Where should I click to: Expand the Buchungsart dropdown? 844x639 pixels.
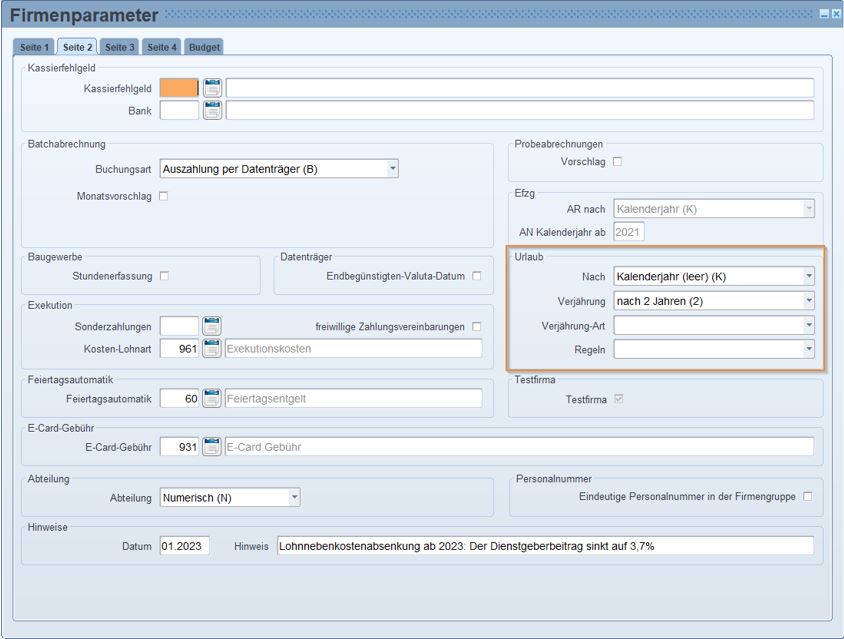pyautogui.click(x=392, y=169)
